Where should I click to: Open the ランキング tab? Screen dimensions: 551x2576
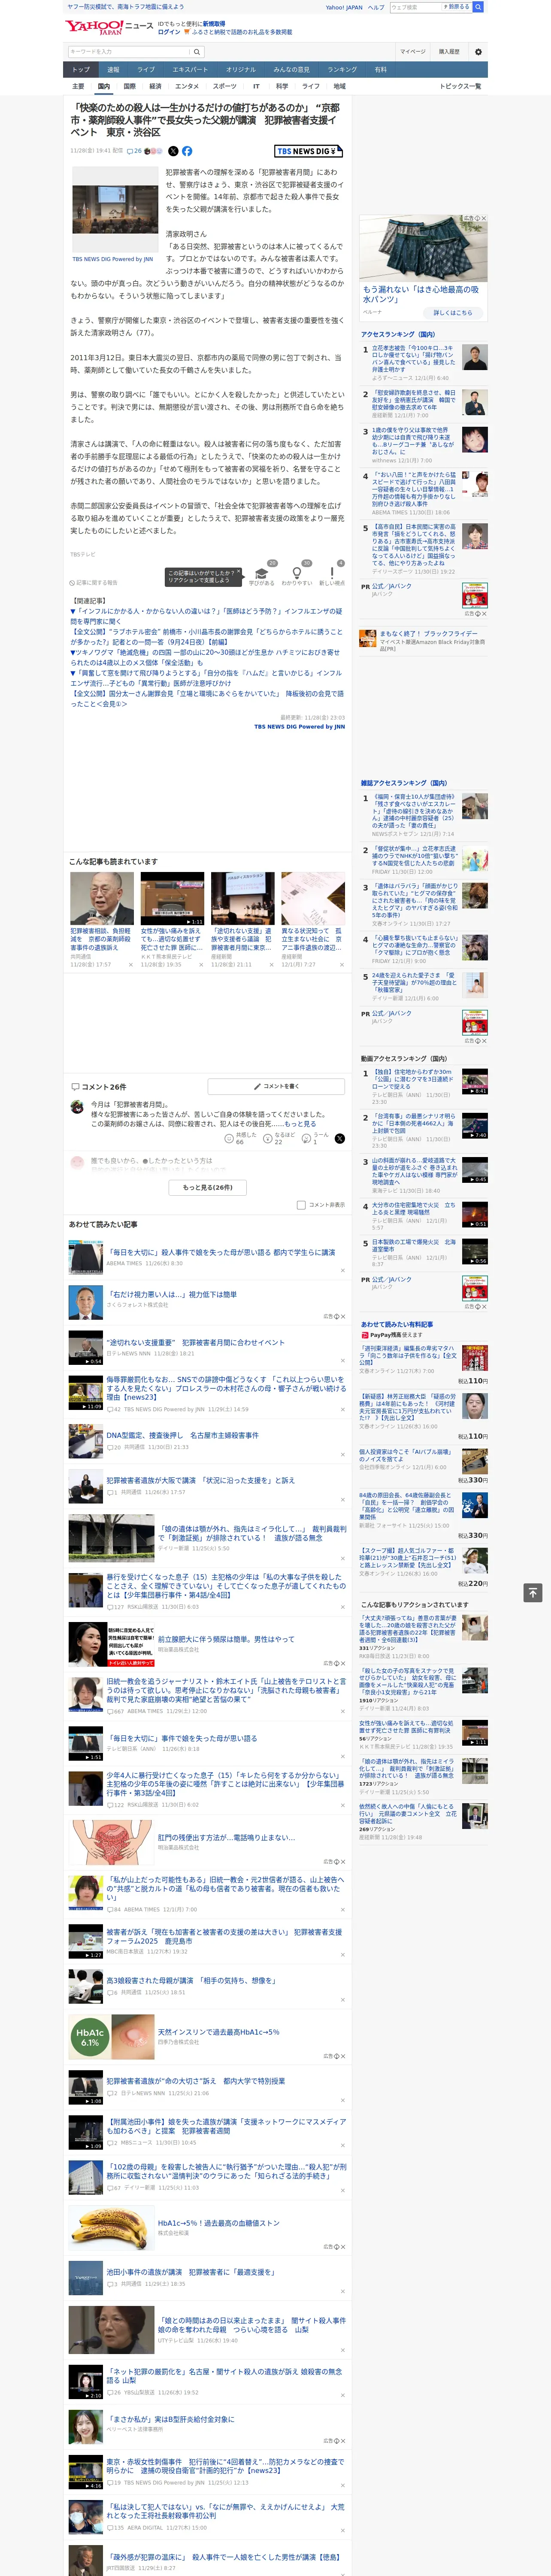[x=342, y=70]
